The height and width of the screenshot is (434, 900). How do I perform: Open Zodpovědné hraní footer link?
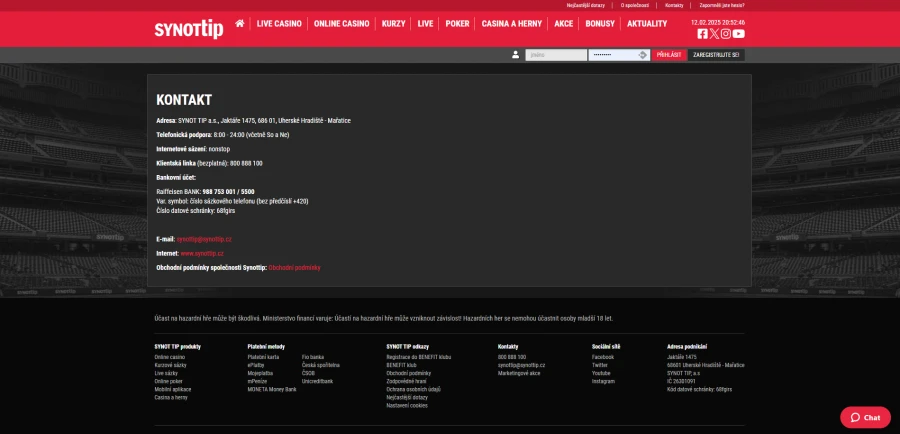406,381
